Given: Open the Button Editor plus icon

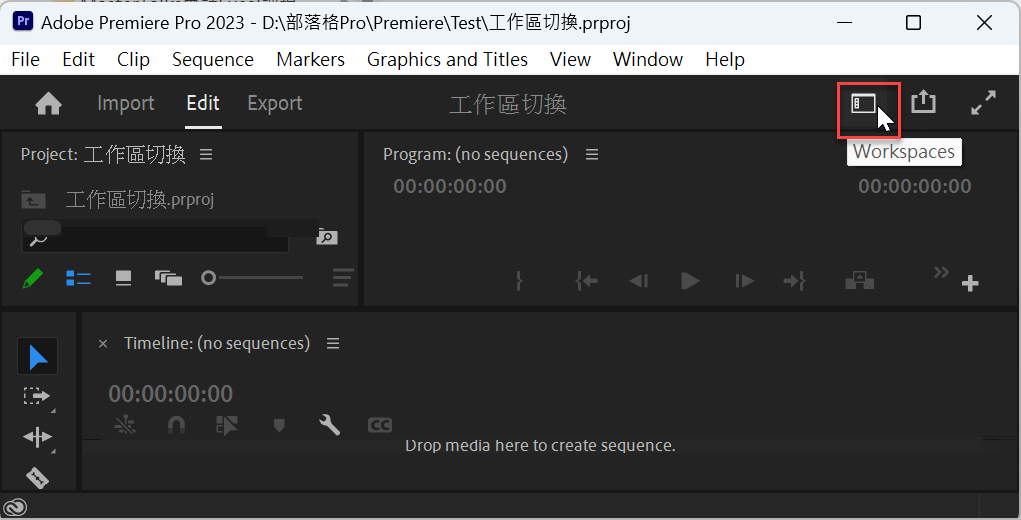Looking at the screenshot, I should click(x=970, y=283).
